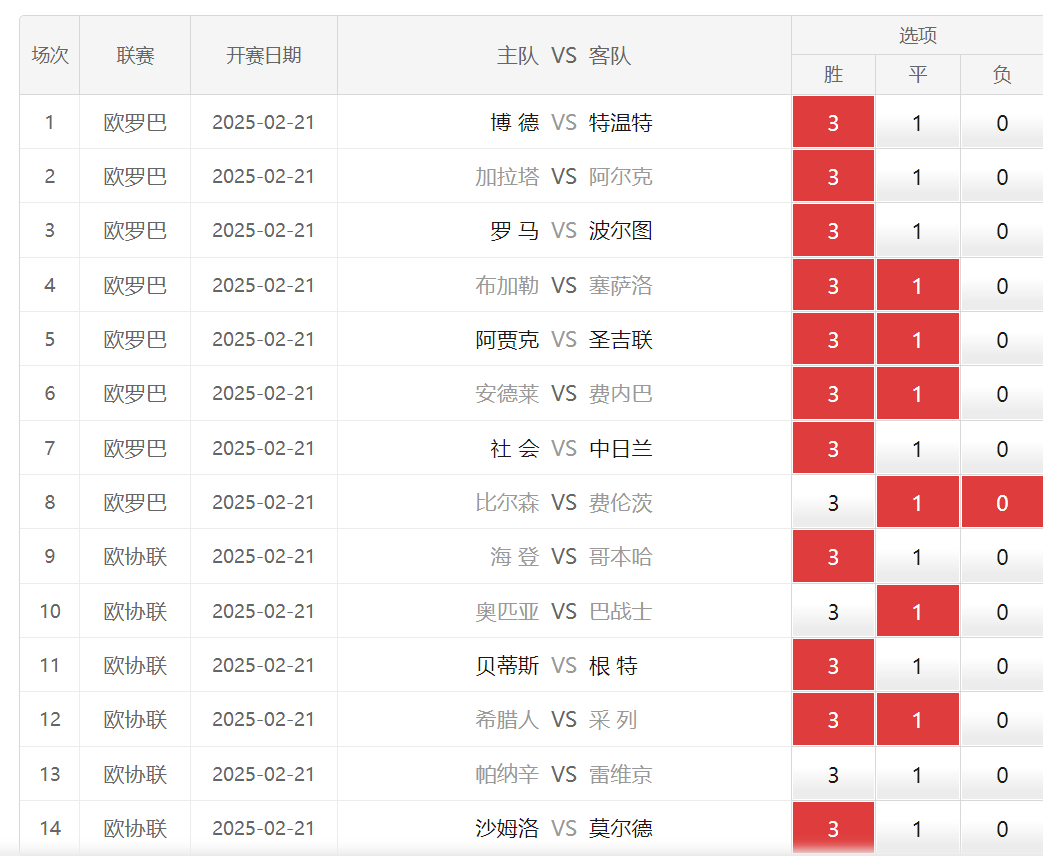Deselect the 平 (1) option for 希腊人 VS 采列
Screen dimensions: 1043x867
(917, 720)
